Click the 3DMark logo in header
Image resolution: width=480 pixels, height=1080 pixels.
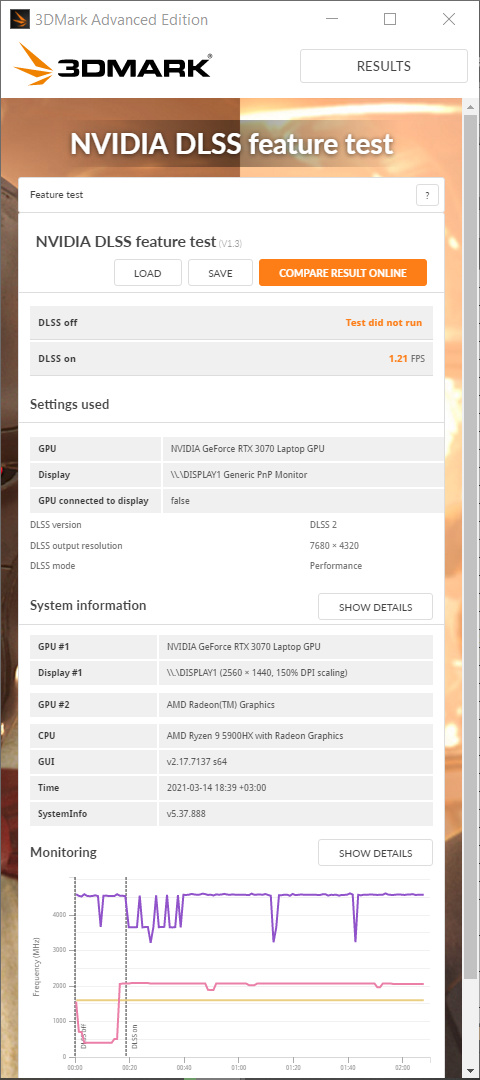click(x=113, y=65)
